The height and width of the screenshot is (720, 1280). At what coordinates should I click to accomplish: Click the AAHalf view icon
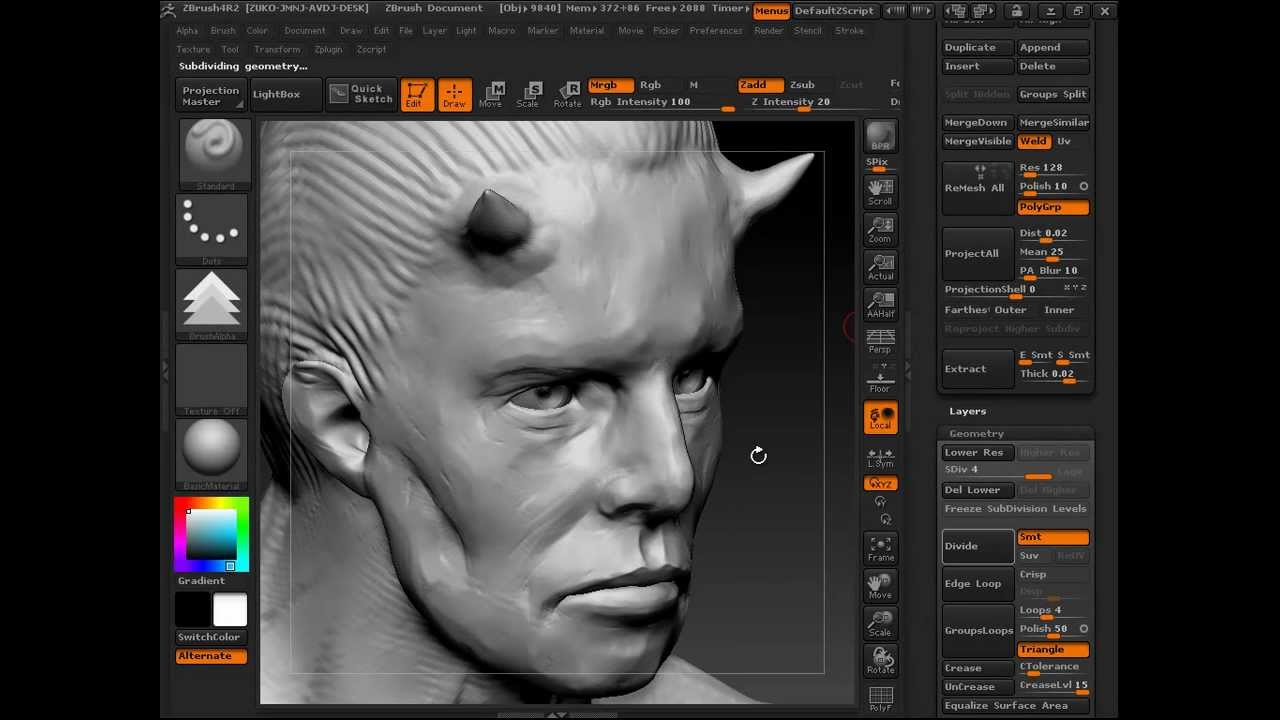click(x=880, y=304)
